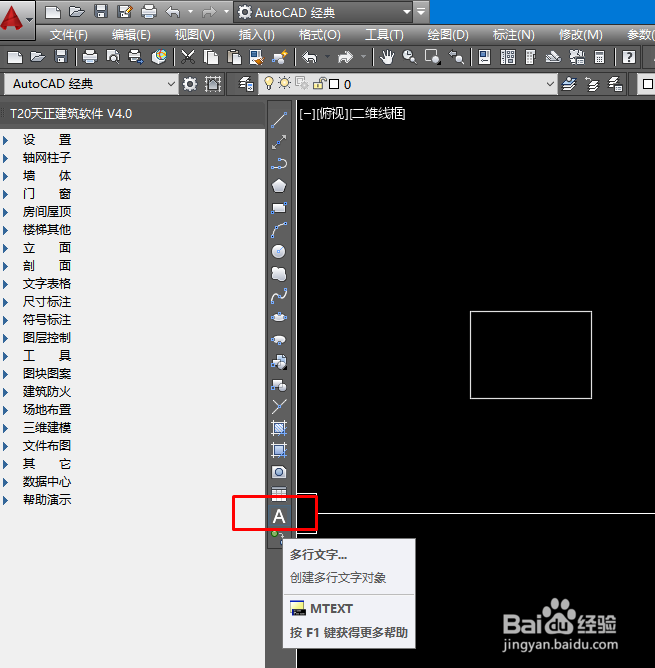Viewport: 655px width, 668px height.
Task: Select the Arc tool
Action: tap(279, 230)
